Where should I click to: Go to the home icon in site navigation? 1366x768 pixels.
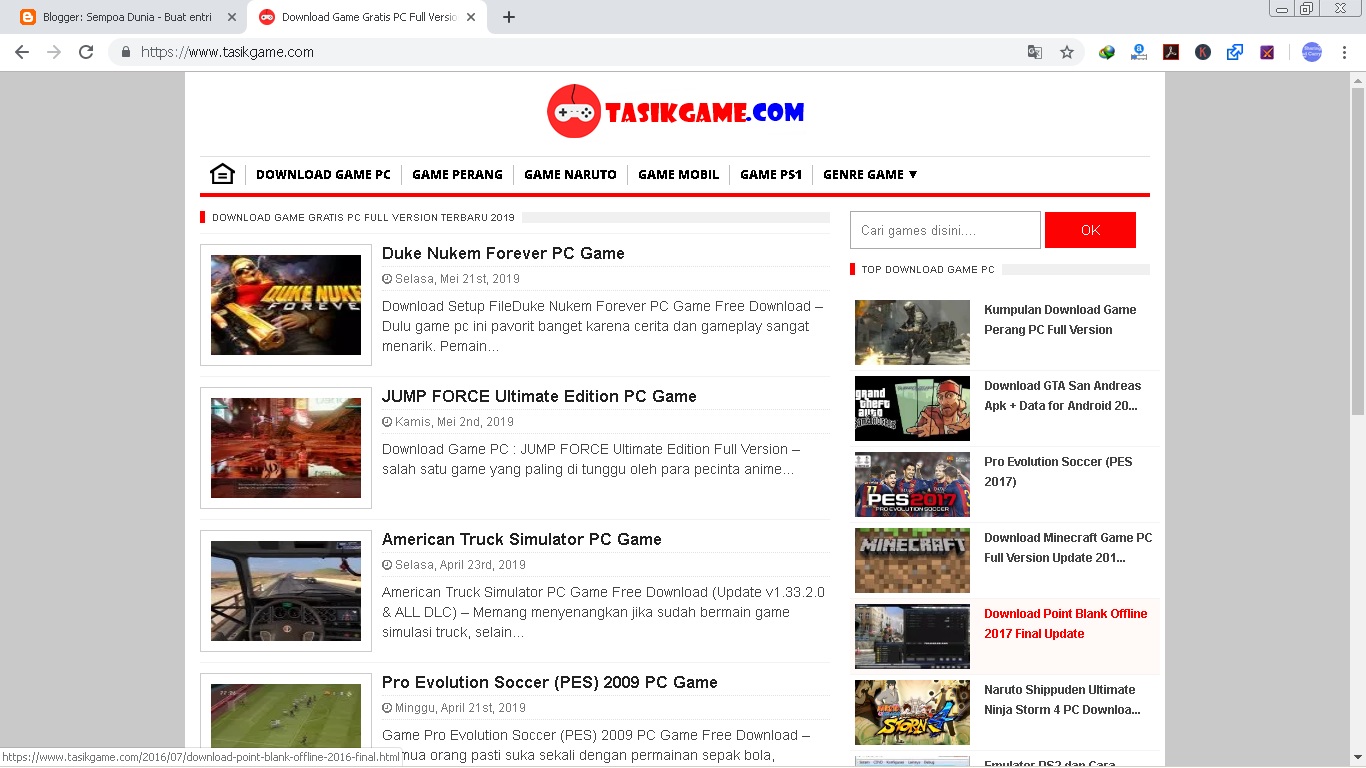222,174
